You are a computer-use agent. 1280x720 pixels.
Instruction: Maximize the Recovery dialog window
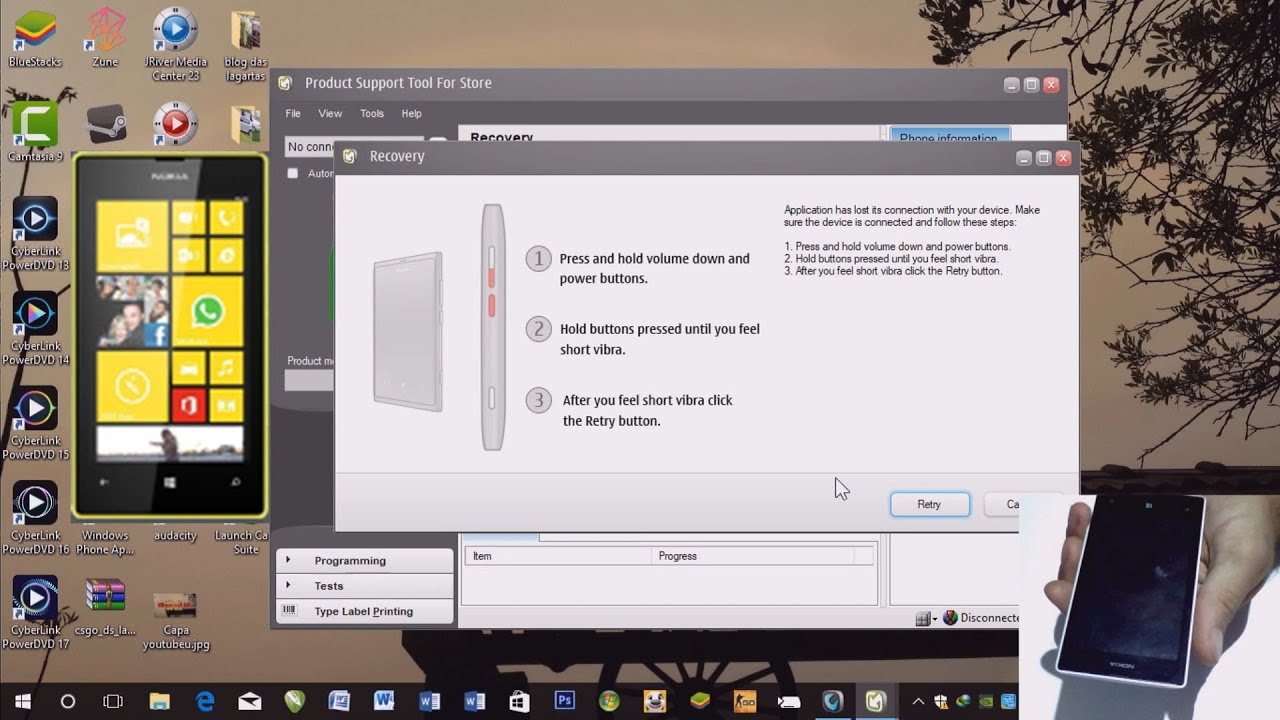1043,158
